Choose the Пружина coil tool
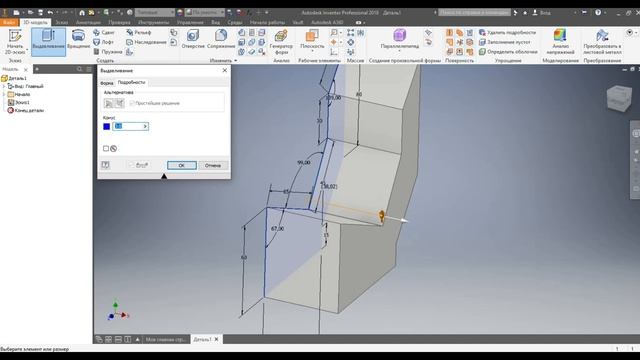Viewport: 640px width, 360px height. tap(108, 52)
